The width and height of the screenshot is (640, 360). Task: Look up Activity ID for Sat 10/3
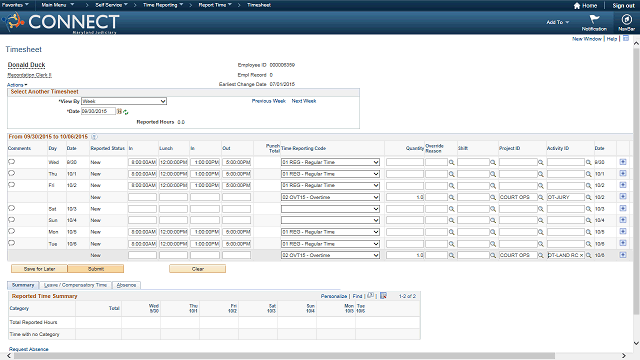coord(589,209)
